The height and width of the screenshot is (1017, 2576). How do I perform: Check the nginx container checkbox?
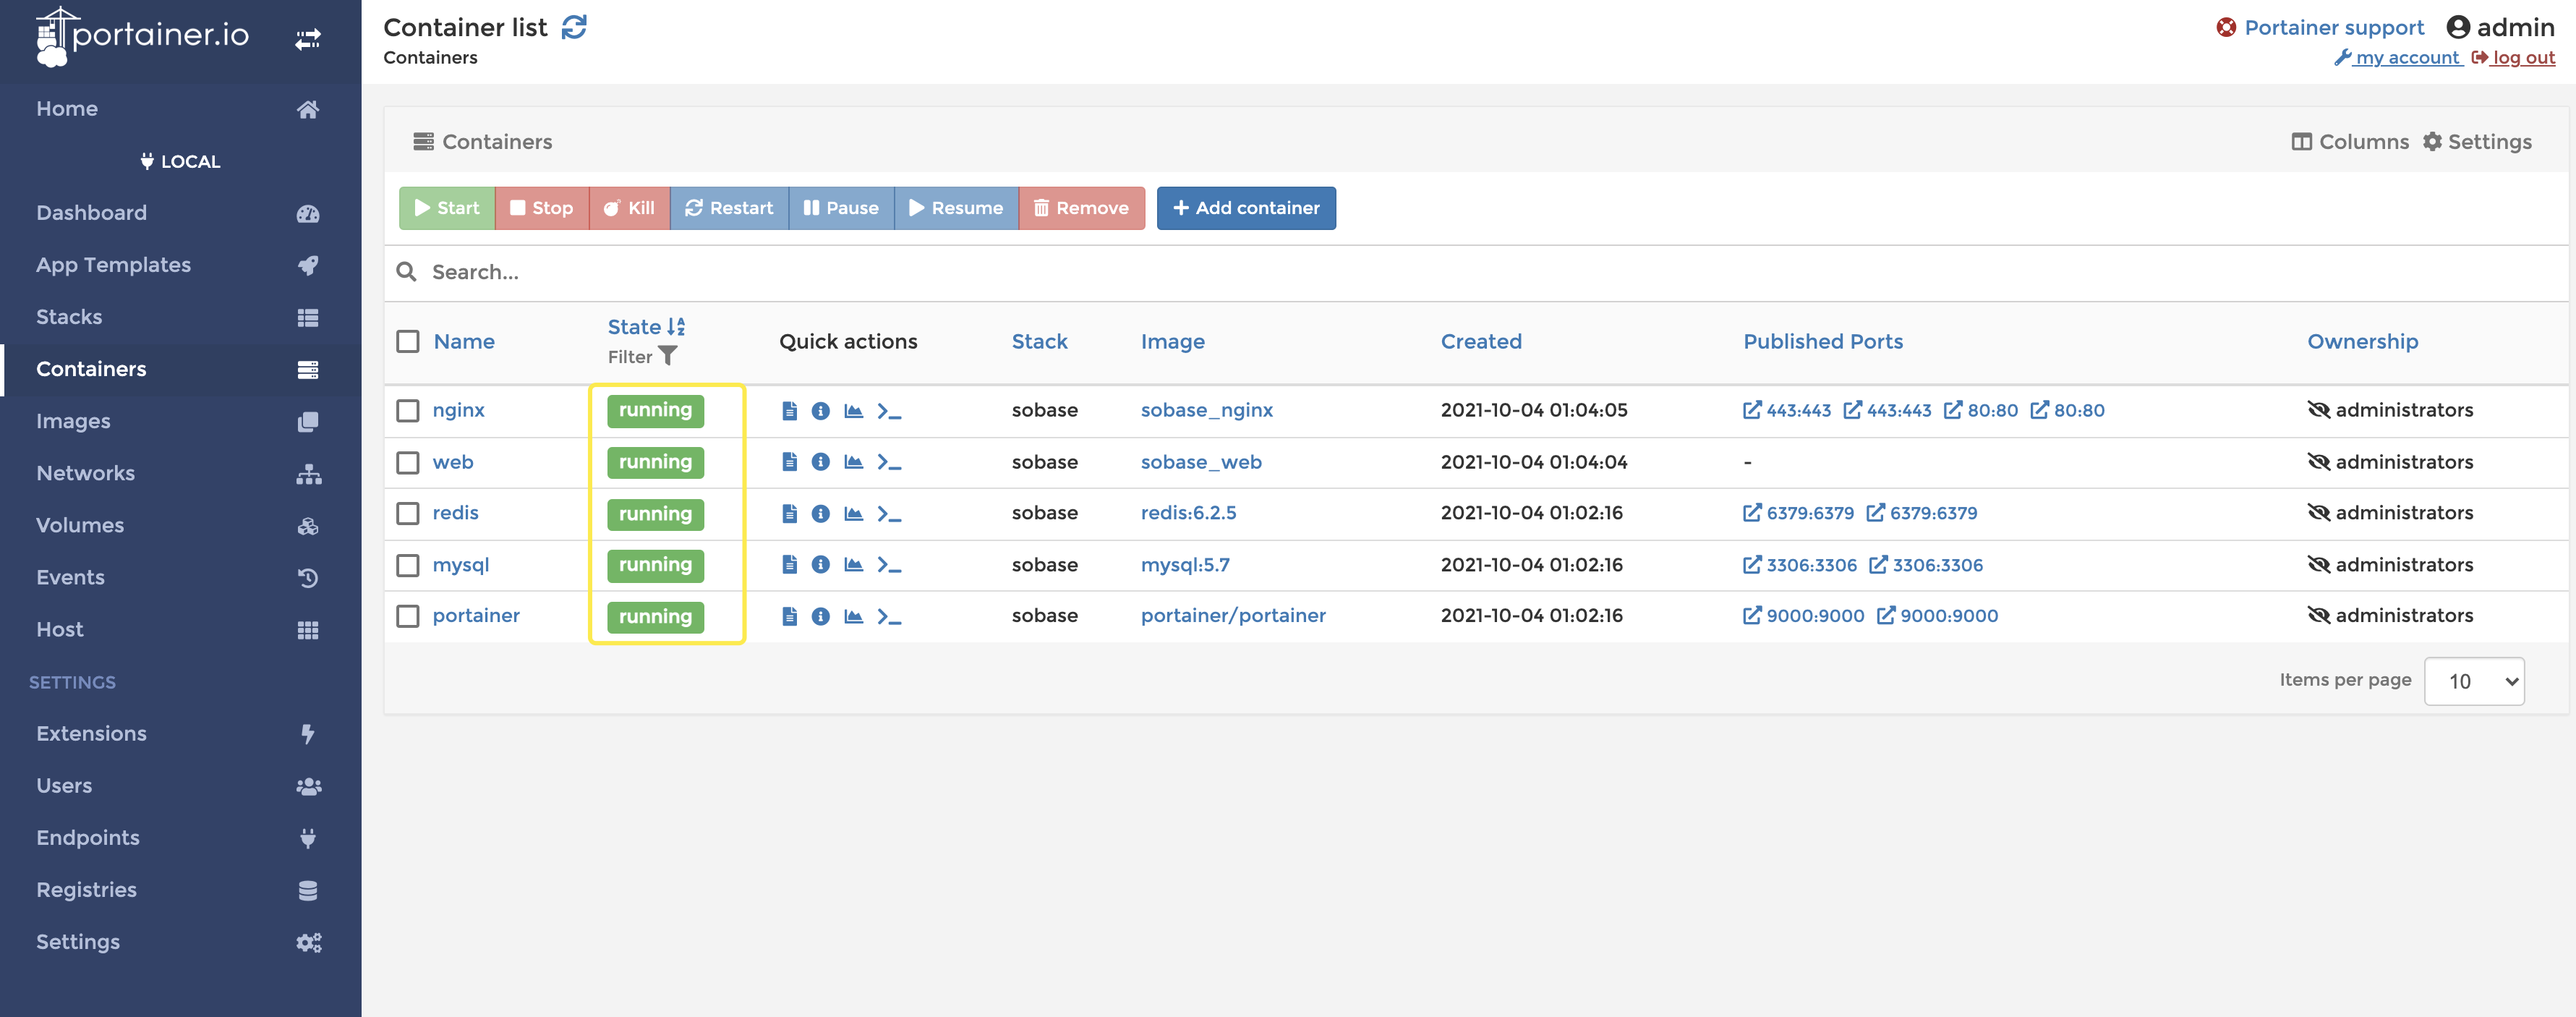[x=408, y=411]
